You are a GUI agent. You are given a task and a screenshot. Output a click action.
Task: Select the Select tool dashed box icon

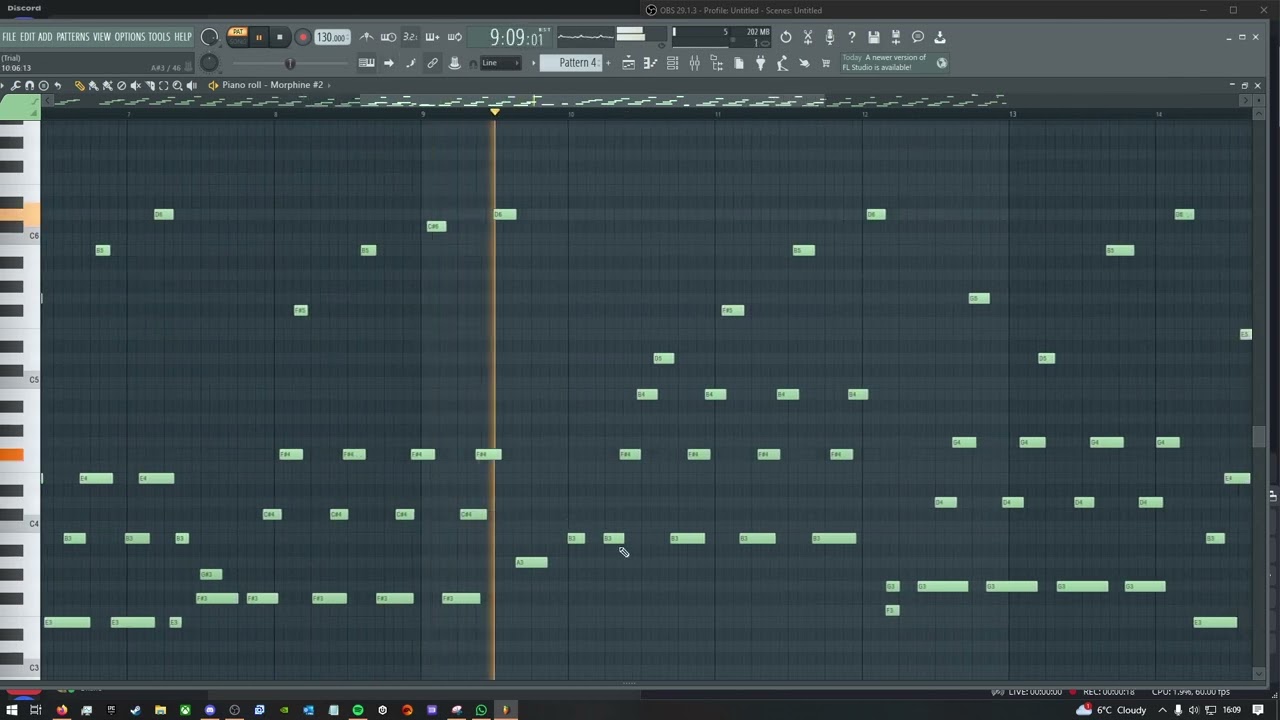164,86
